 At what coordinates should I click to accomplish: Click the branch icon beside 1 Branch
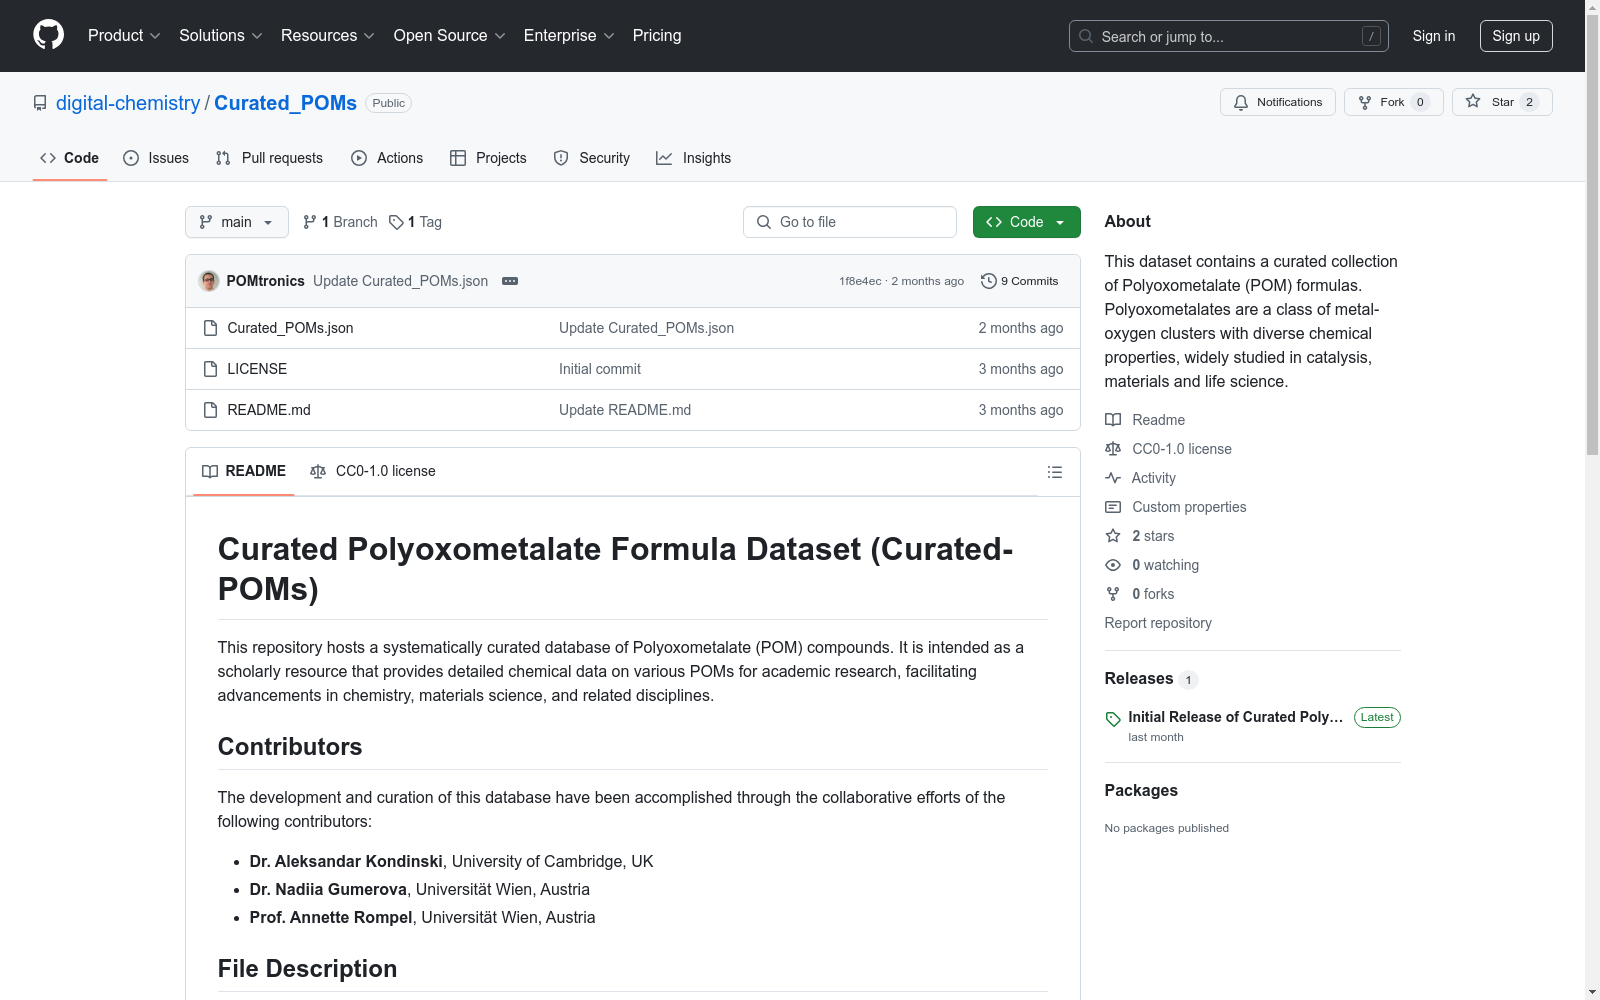coord(310,222)
